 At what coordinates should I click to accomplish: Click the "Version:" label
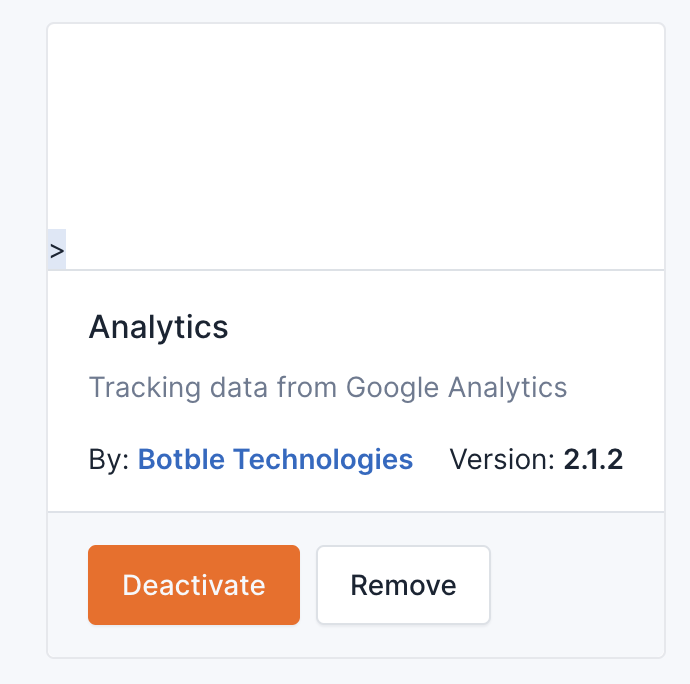(502, 459)
